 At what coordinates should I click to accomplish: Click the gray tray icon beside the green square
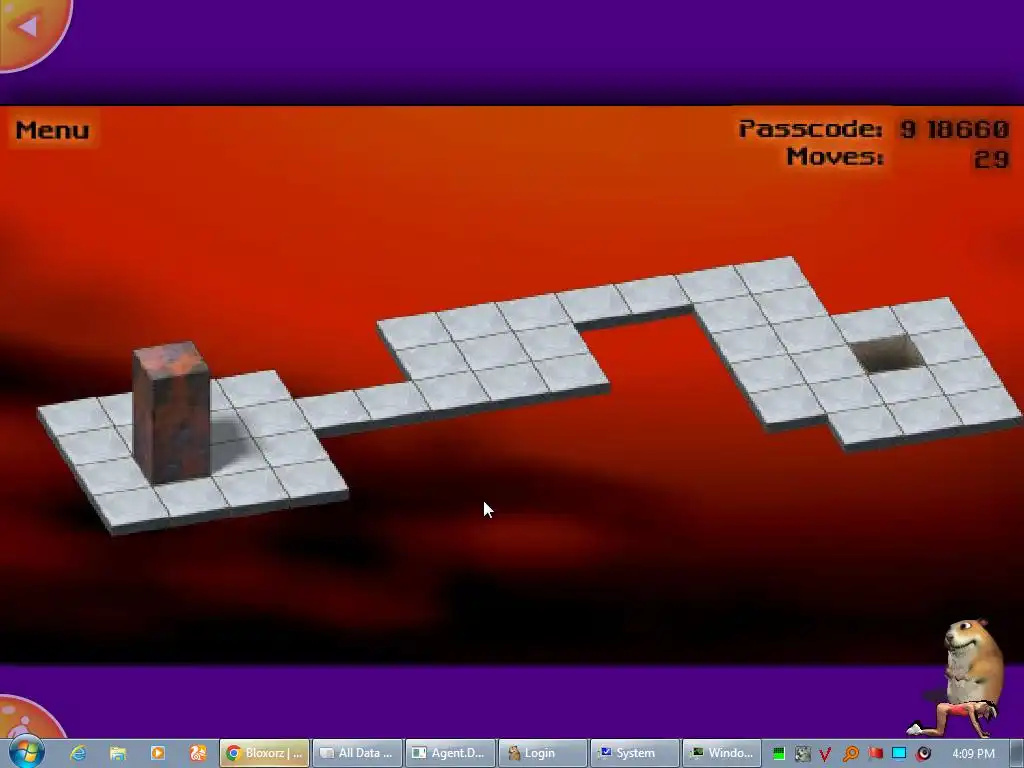[x=803, y=754]
